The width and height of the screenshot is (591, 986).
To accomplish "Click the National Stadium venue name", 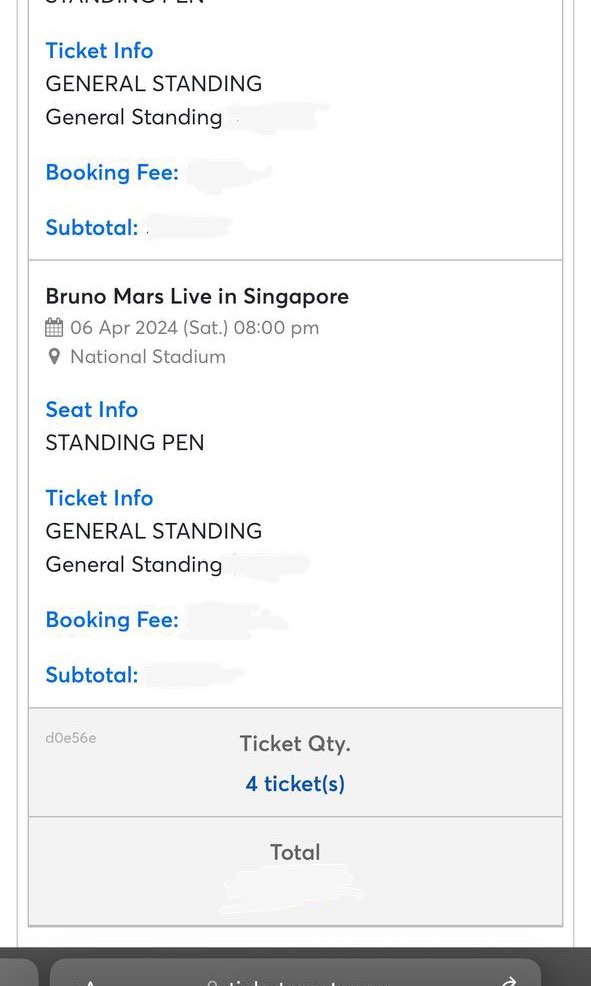I will click(147, 357).
